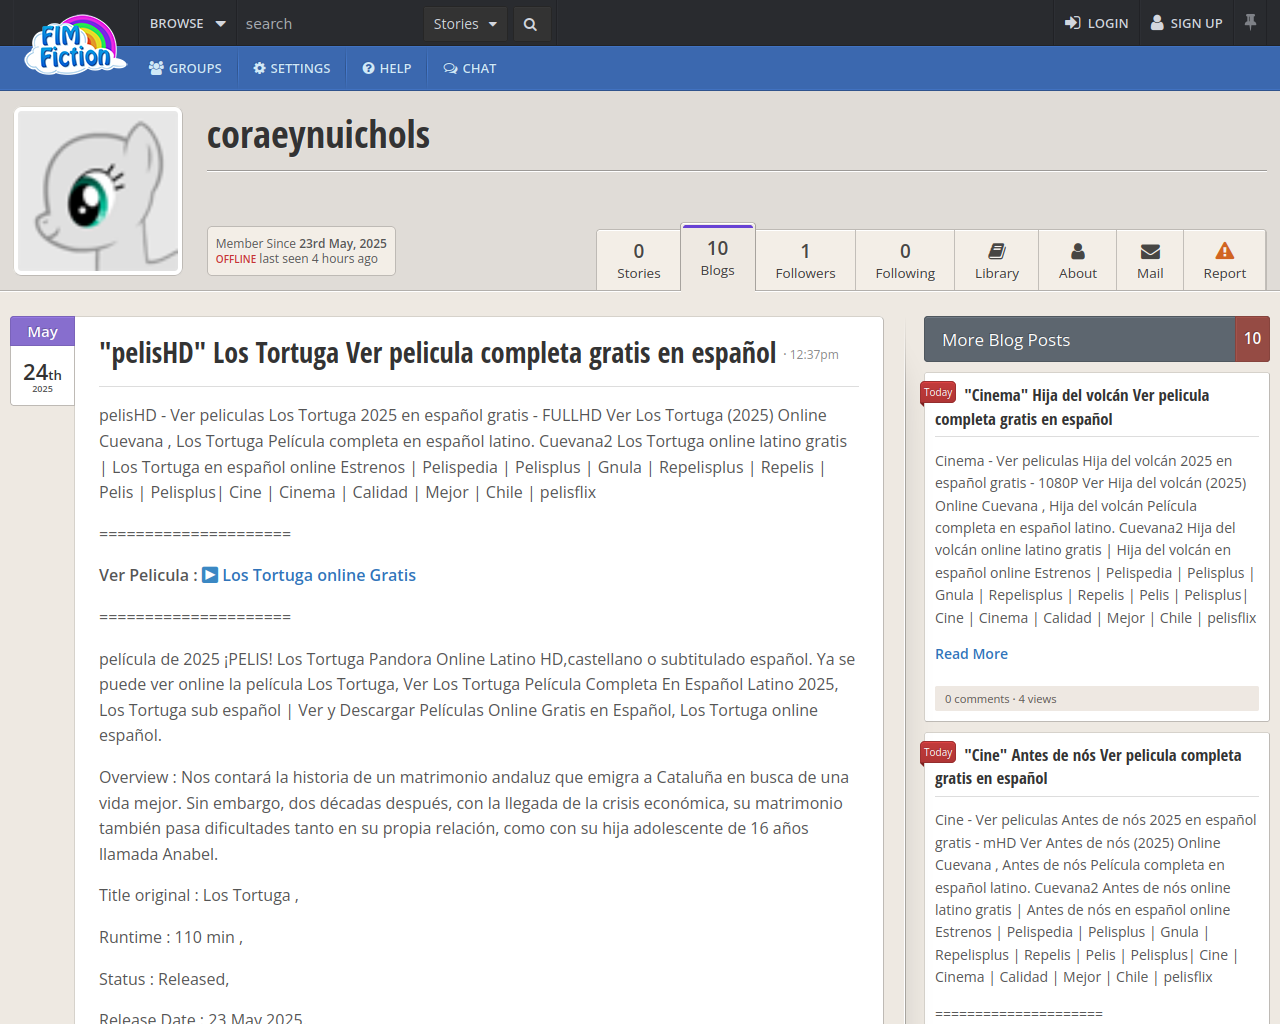Open the Los Tortuga blog post title

[x=437, y=353]
